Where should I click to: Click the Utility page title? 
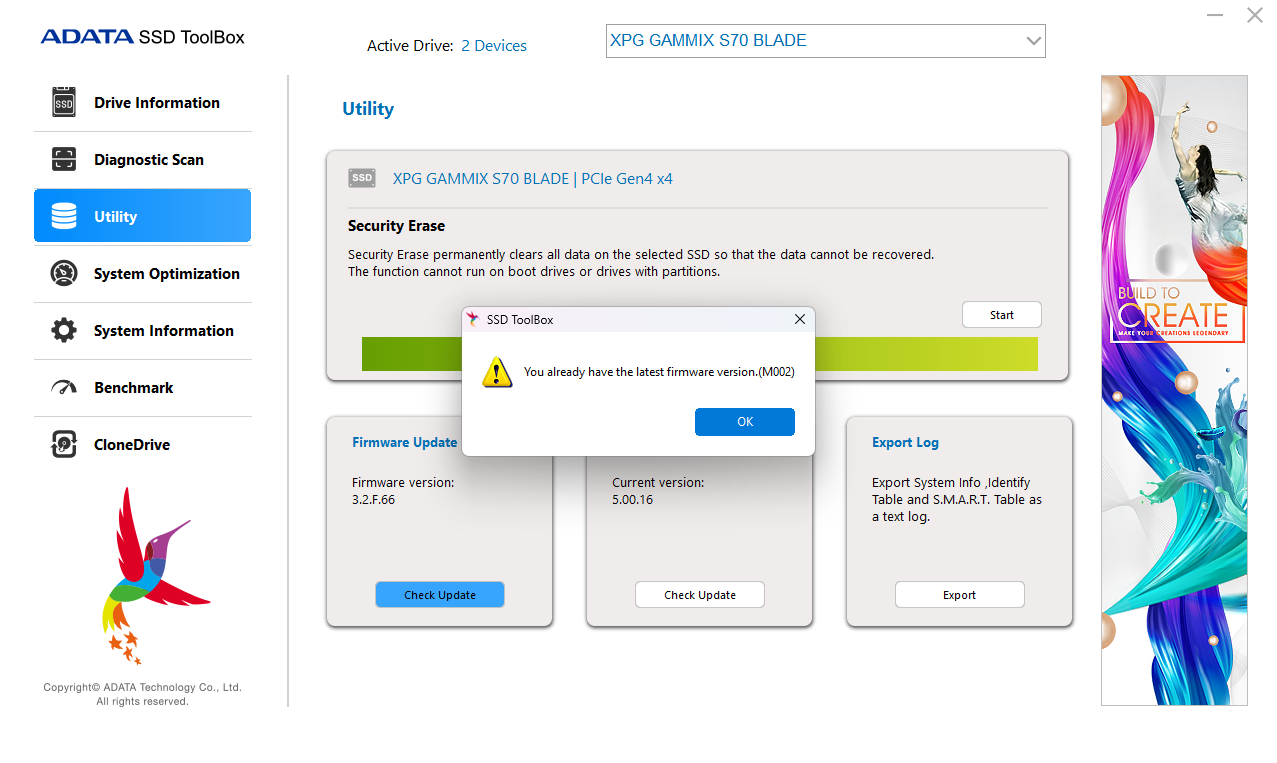click(x=368, y=109)
